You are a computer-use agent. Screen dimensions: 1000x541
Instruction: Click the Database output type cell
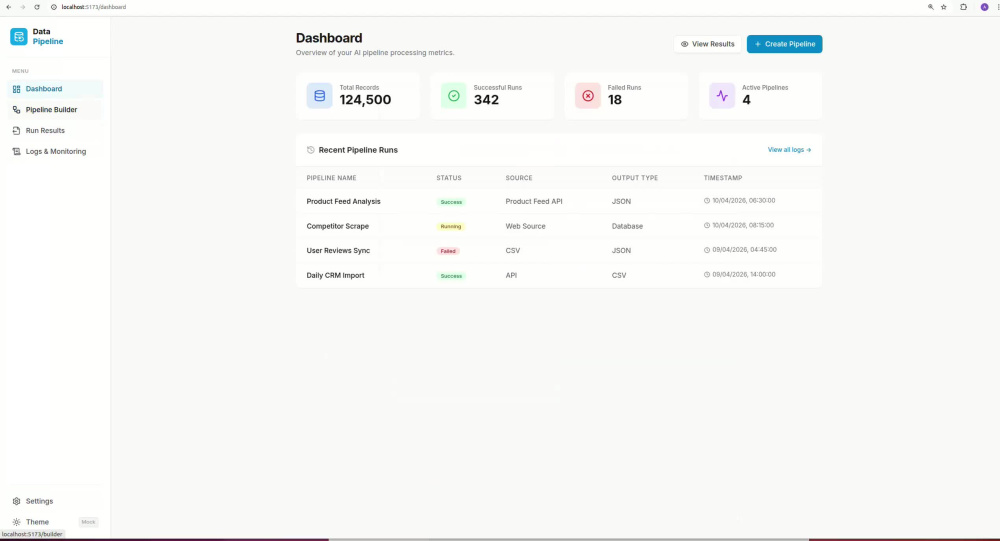pyautogui.click(x=627, y=226)
